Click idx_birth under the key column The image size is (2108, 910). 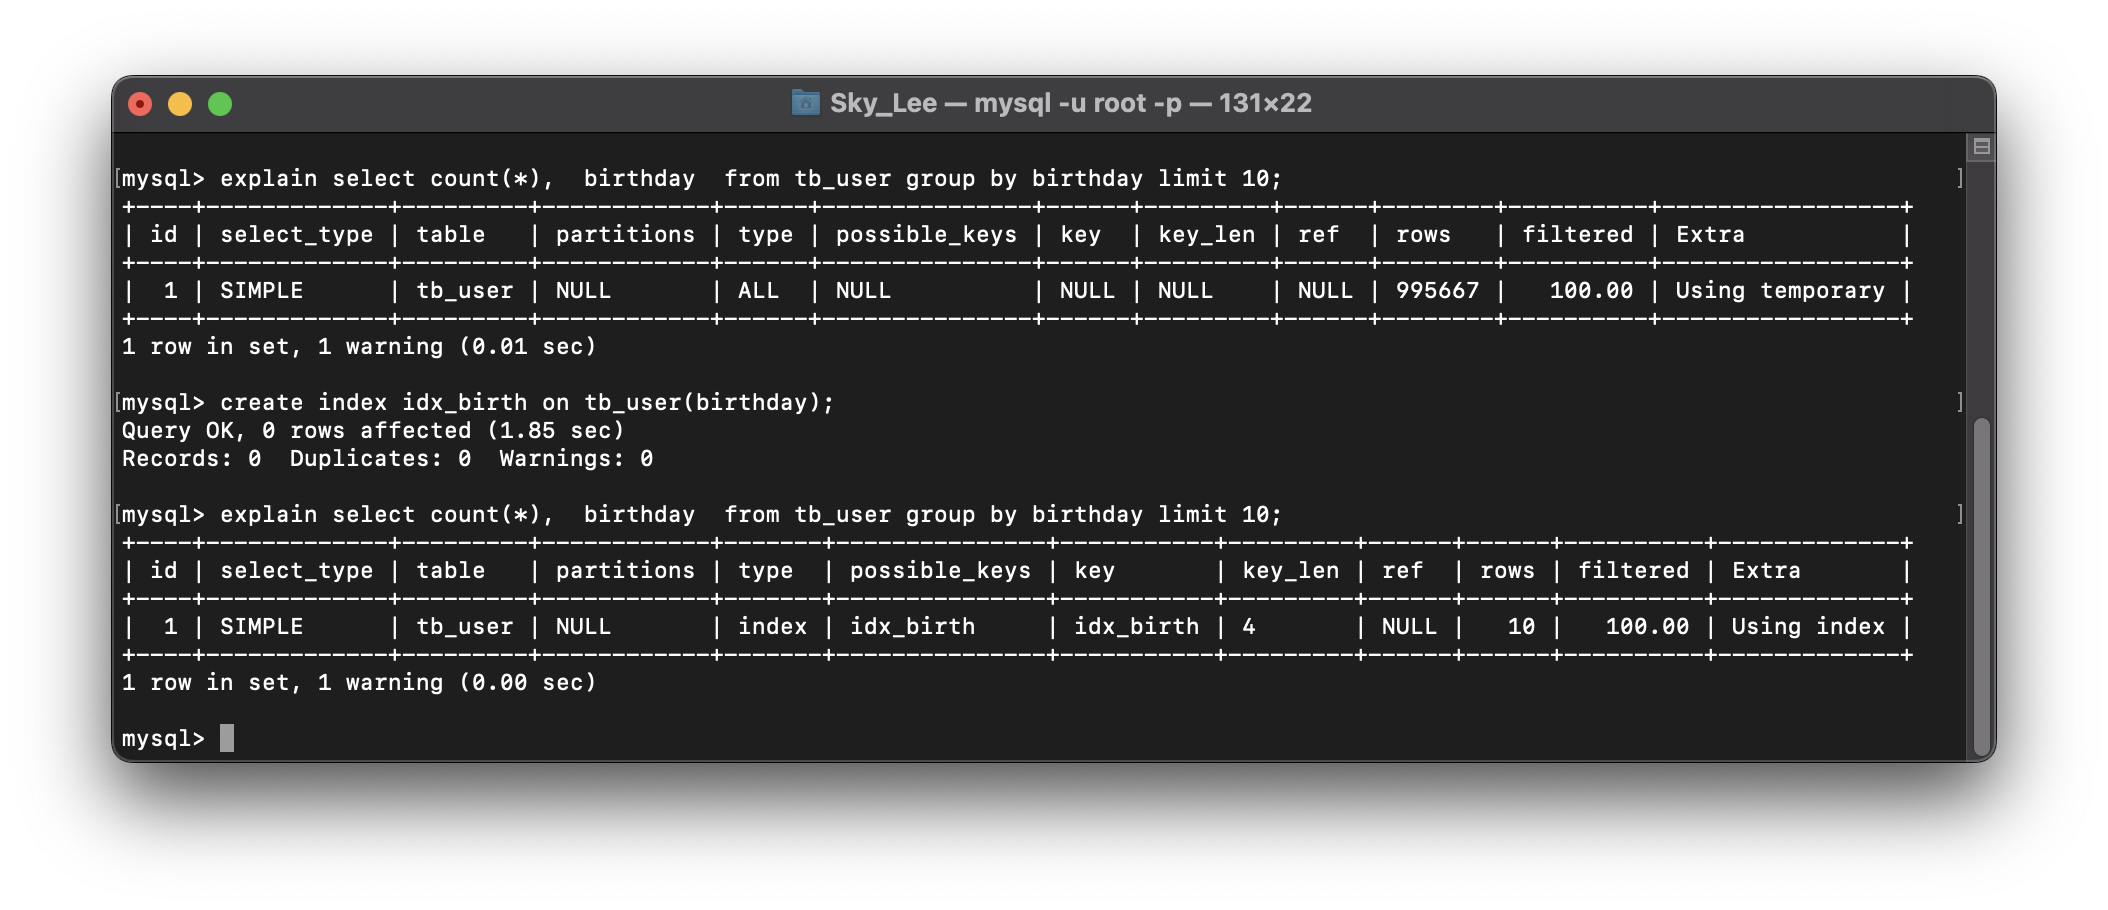[x=1136, y=627]
